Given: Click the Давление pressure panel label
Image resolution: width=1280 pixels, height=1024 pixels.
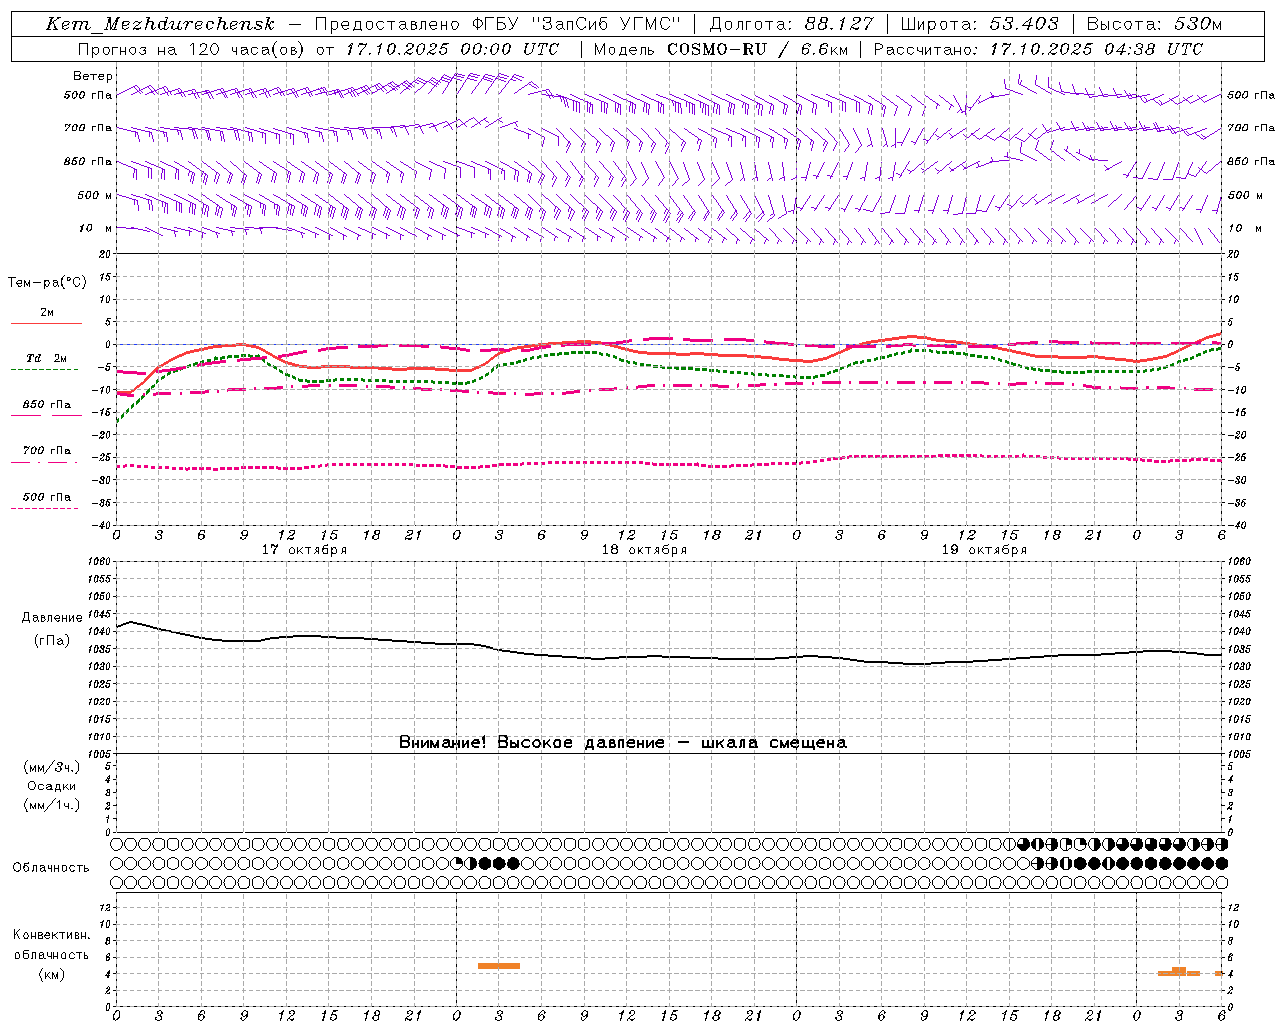Looking at the screenshot, I should coord(52,618).
